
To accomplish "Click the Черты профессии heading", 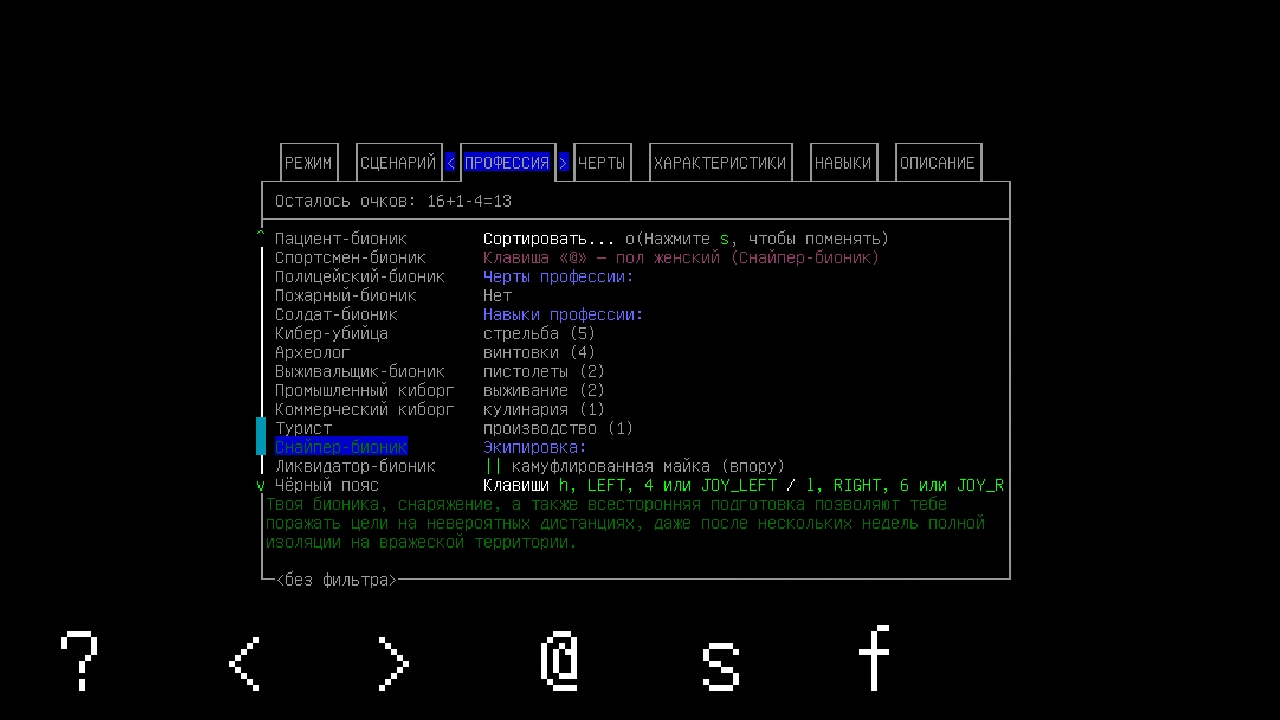I will click(558, 277).
